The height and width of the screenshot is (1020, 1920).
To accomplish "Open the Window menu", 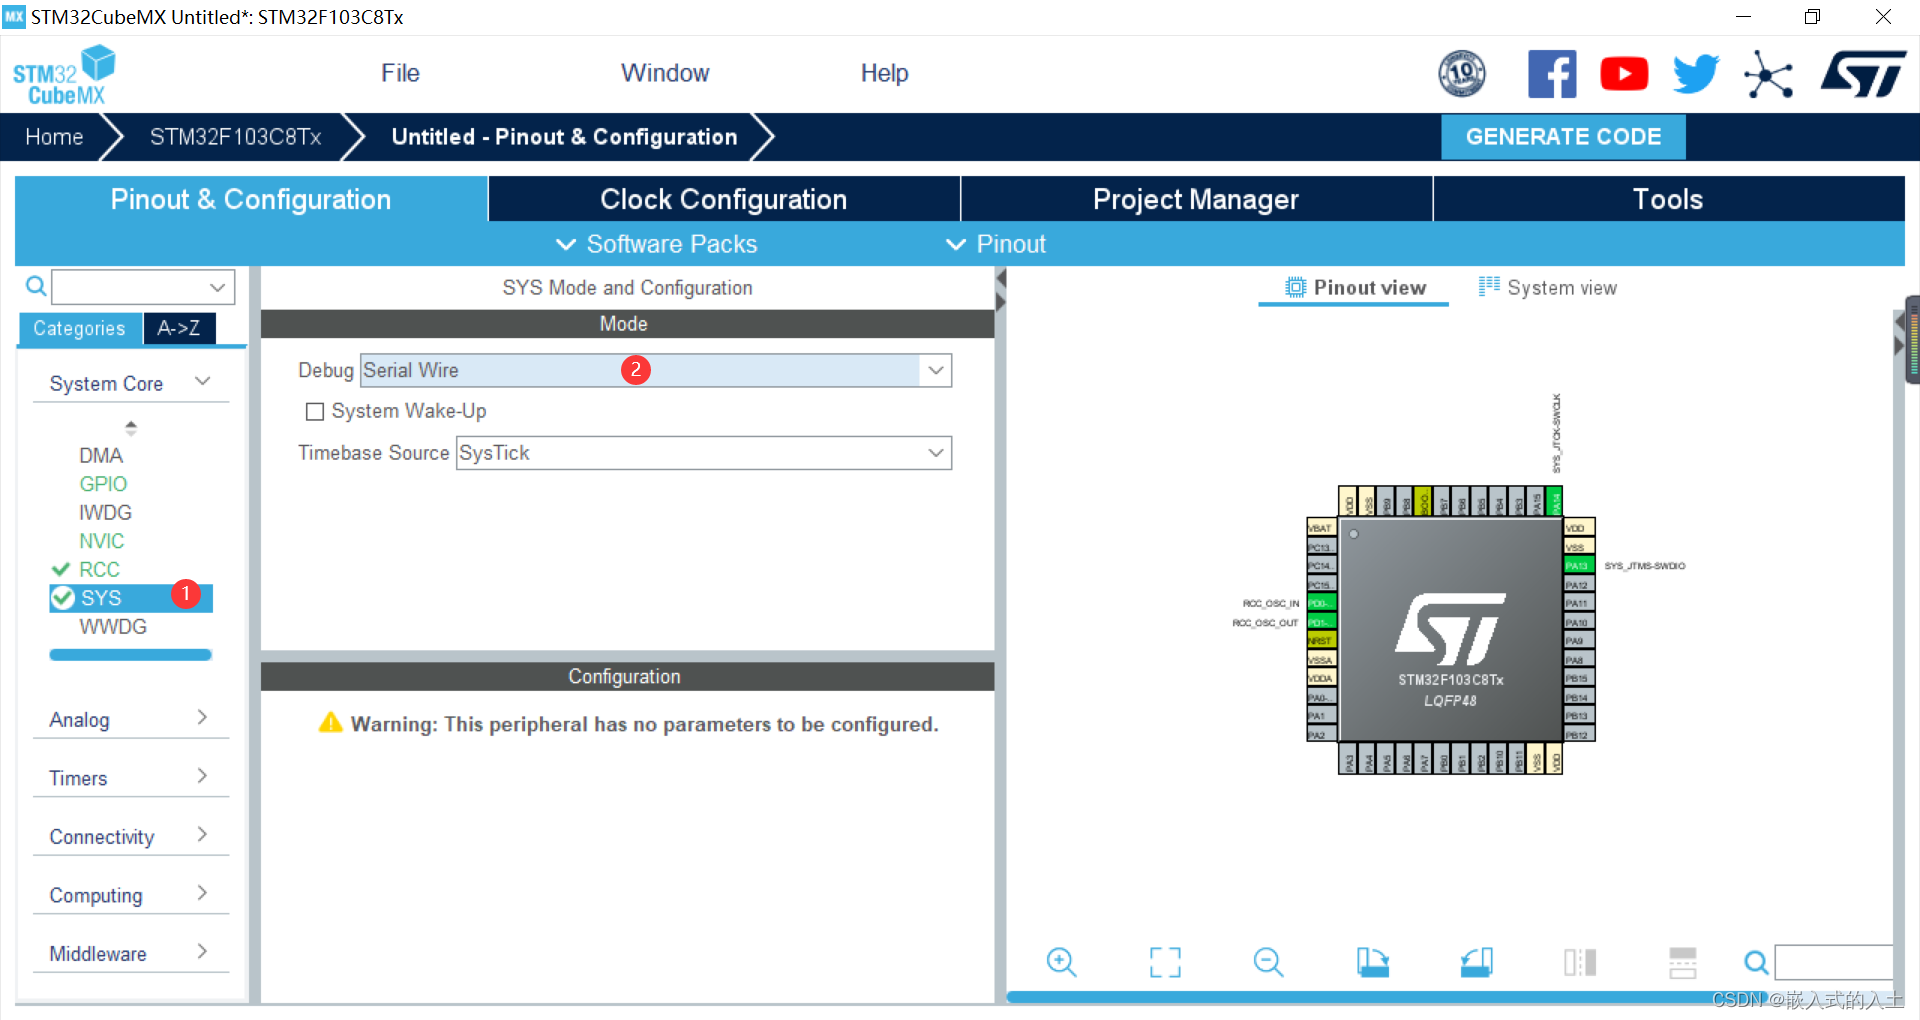I will click(664, 72).
